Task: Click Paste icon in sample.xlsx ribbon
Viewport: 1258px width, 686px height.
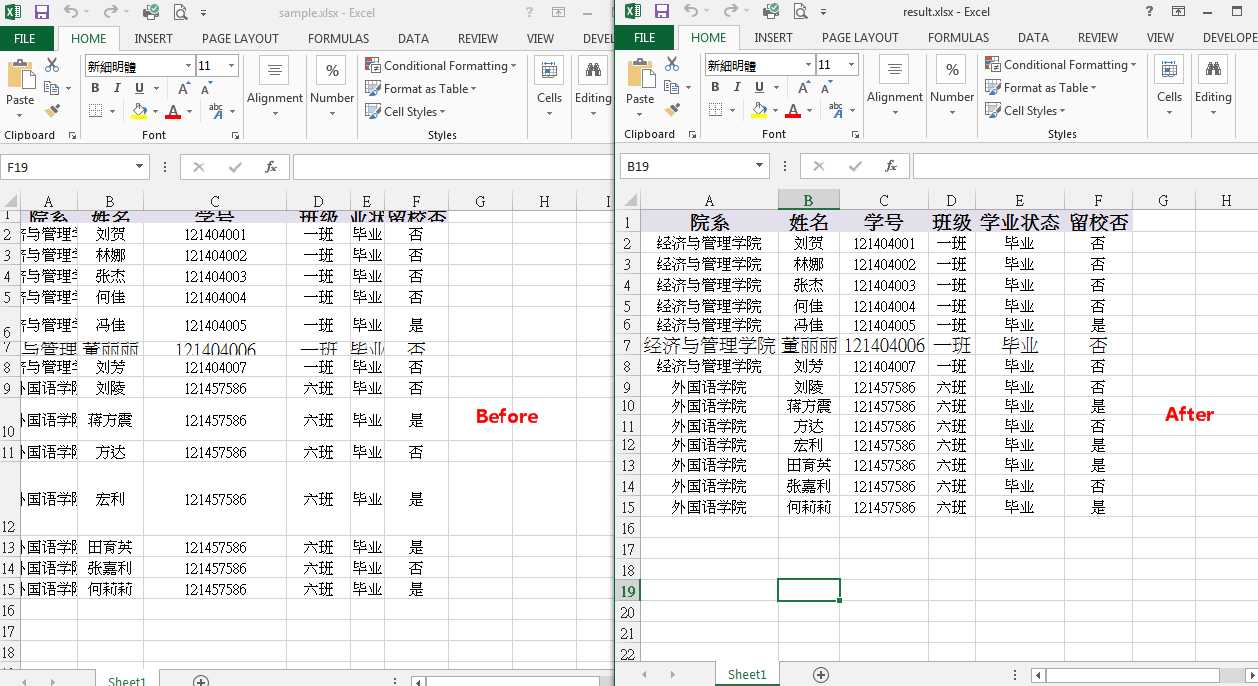Action: coord(20,75)
